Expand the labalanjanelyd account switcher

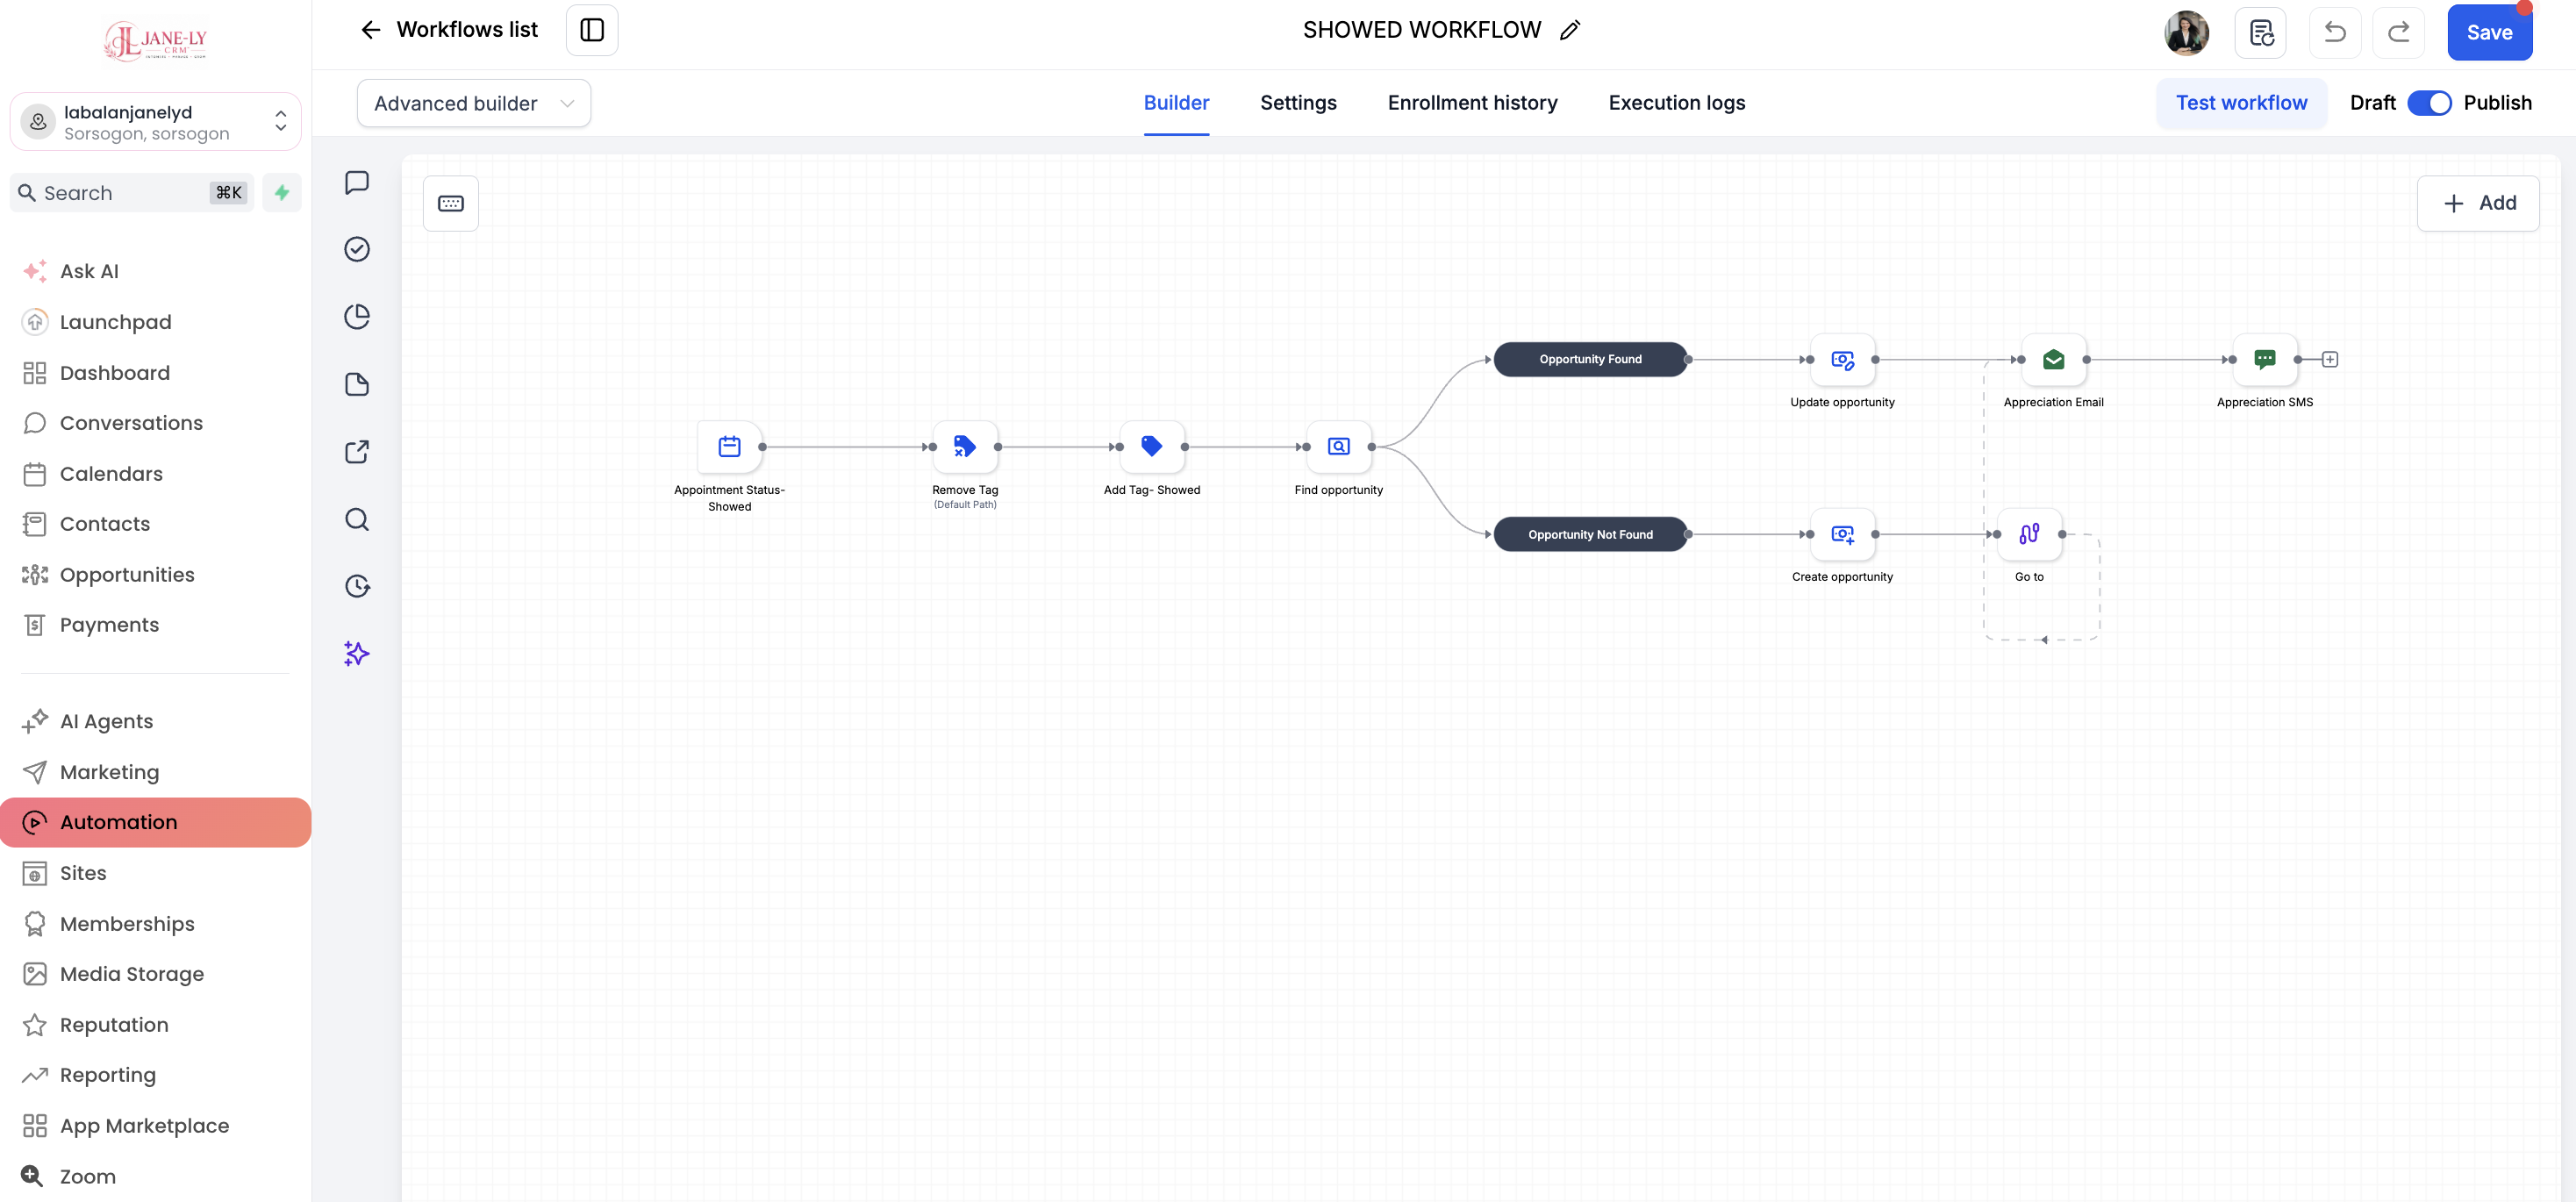tap(155, 122)
